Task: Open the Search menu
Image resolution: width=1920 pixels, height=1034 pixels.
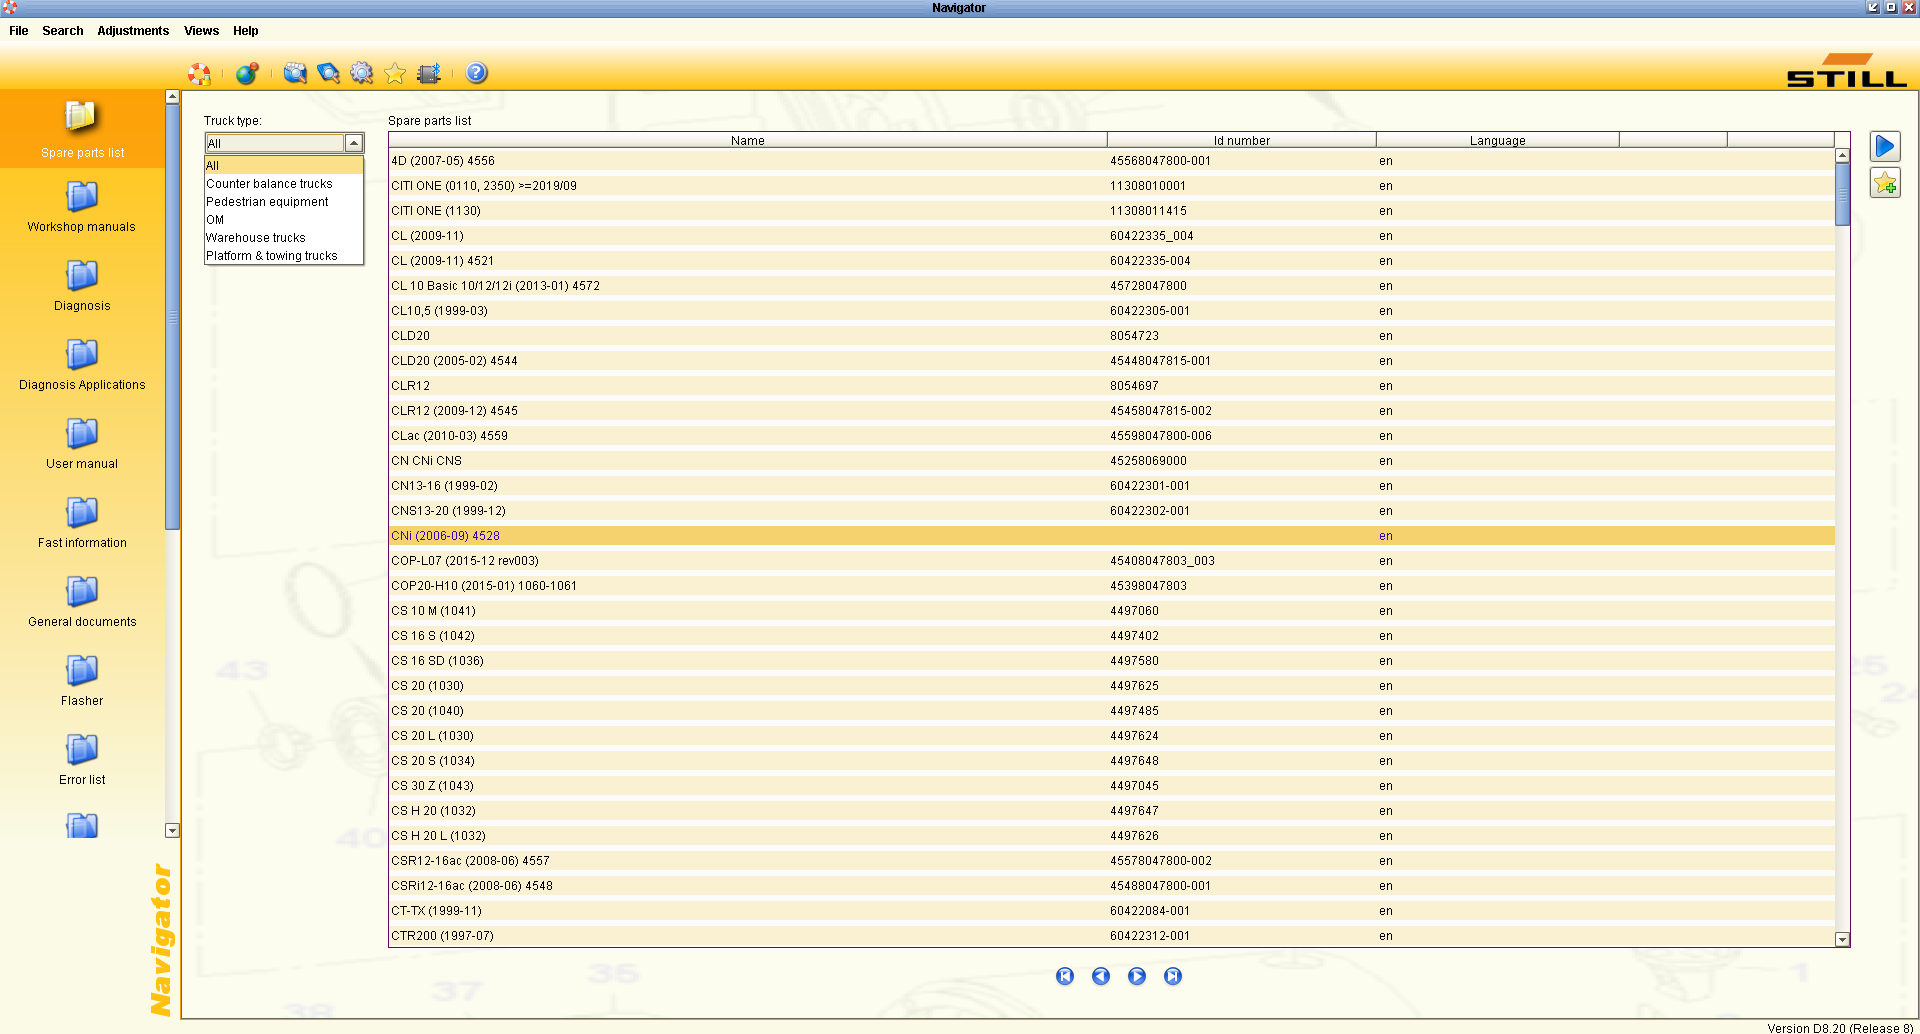Action: (x=63, y=31)
